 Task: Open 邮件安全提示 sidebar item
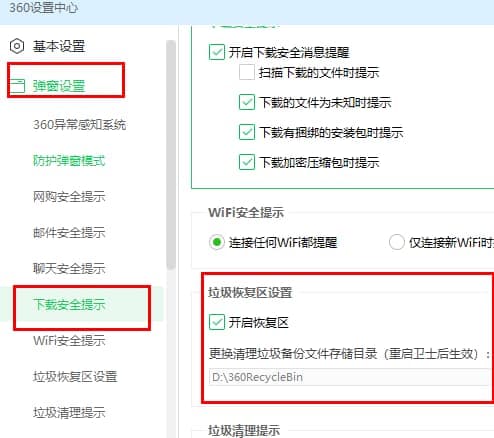pos(69,233)
